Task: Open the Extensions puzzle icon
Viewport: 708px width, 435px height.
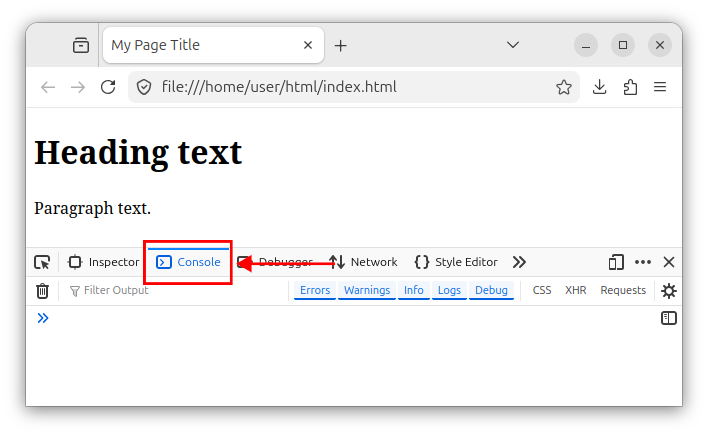Action: tap(630, 87)
